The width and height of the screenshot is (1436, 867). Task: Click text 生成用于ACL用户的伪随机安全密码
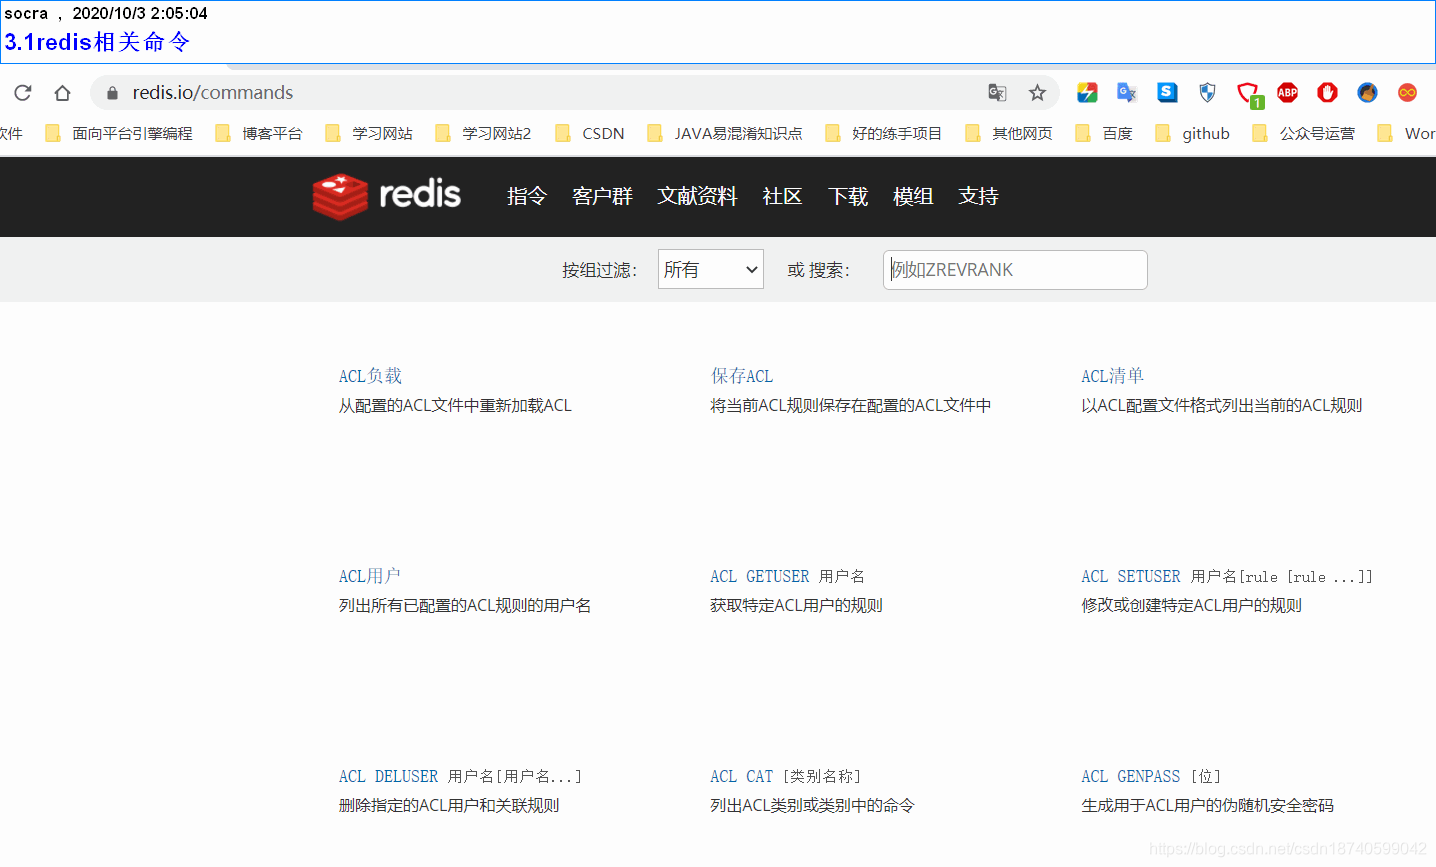[1207, 805]
